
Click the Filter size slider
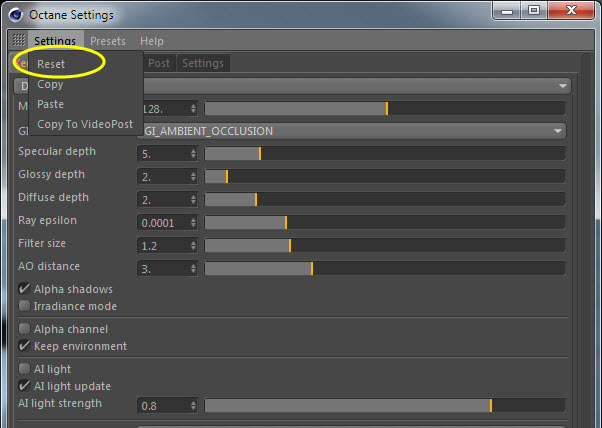[x=385, y=246]
